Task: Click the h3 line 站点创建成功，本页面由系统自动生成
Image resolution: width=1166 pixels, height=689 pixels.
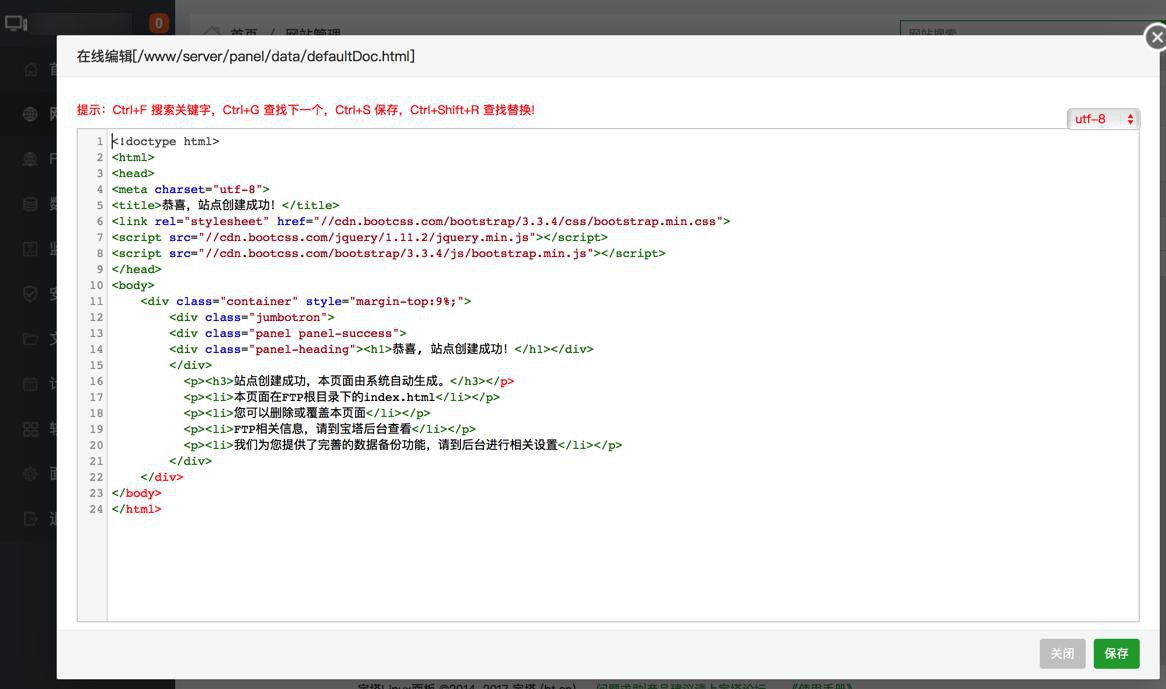Action: point(349,381)
